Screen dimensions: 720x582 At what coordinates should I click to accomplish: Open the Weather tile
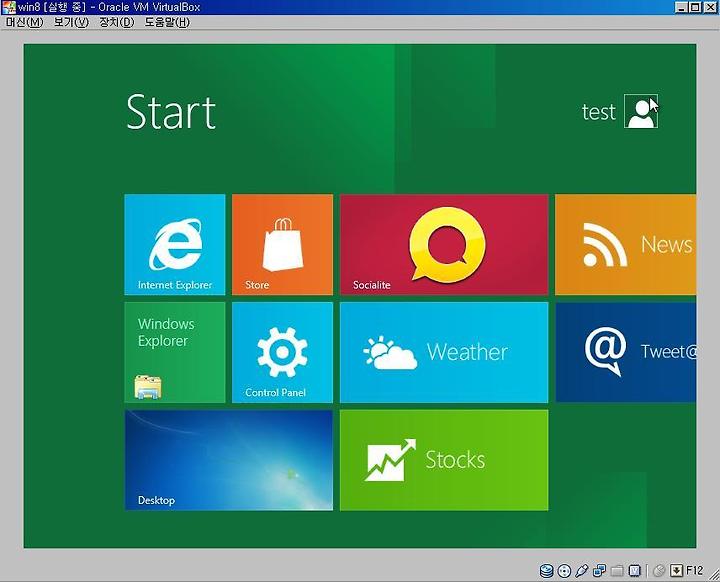444,352
